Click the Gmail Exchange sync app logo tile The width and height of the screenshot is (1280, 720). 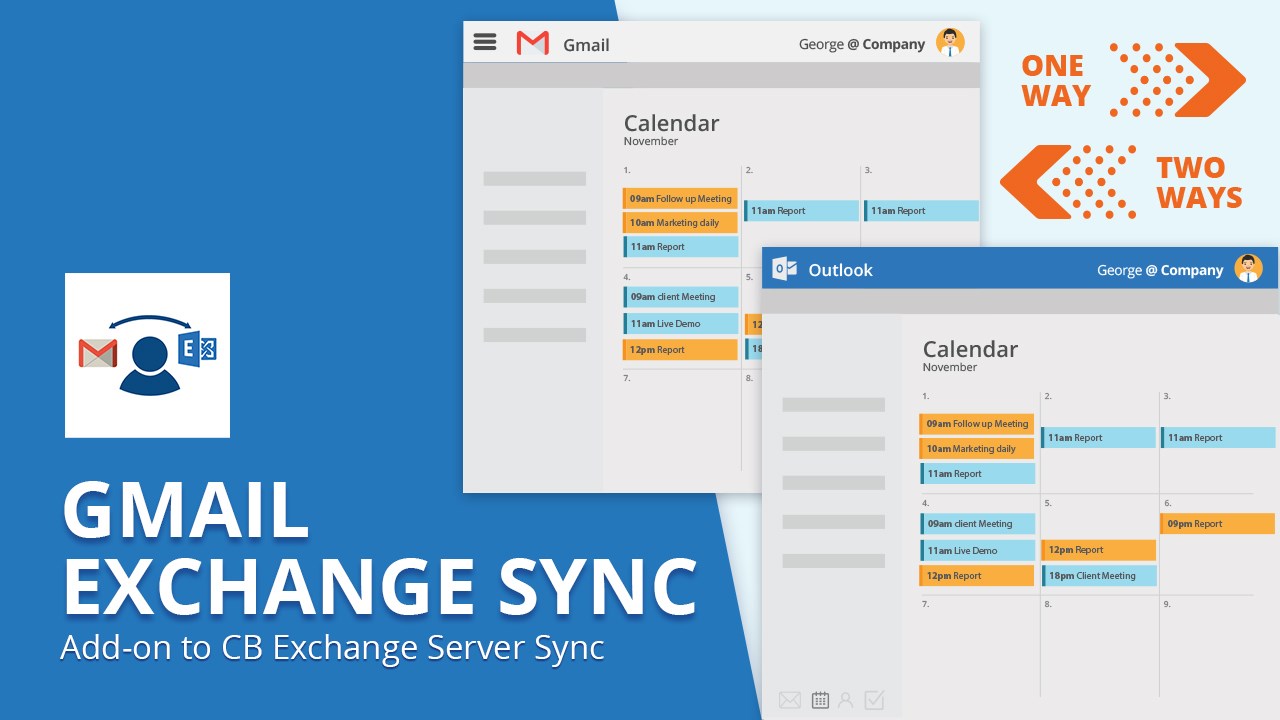[147, 355]
